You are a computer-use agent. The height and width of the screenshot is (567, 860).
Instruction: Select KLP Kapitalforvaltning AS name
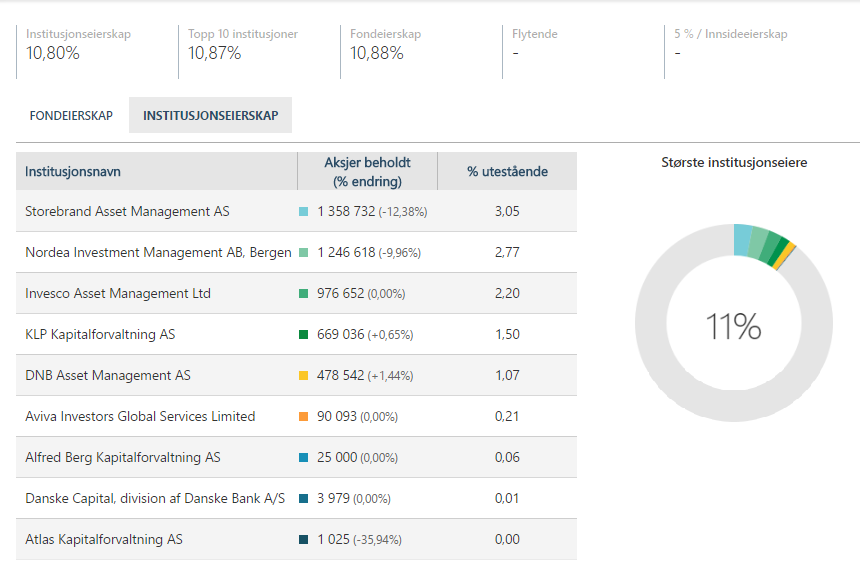[100, 334]
